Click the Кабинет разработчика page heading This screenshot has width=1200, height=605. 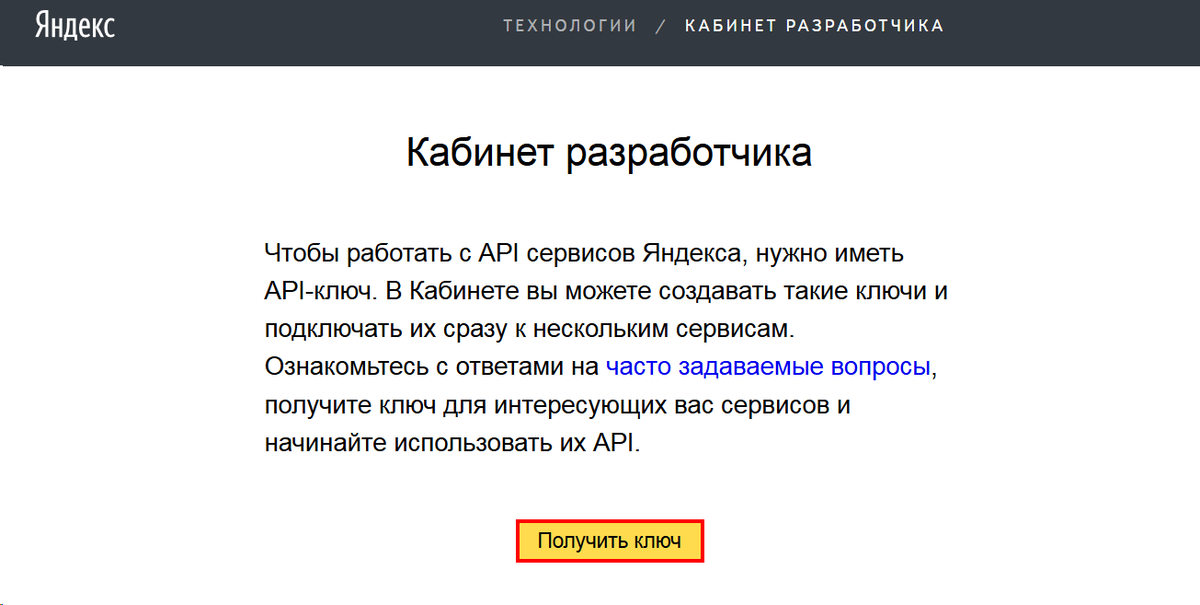point(609,153)
